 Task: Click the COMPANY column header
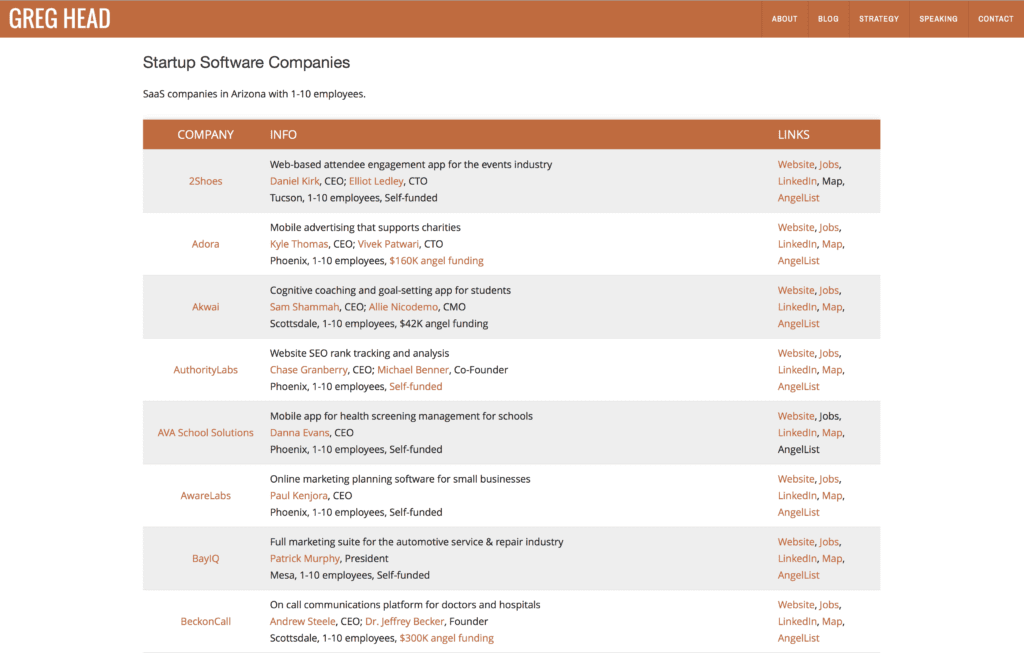(206, 135)
